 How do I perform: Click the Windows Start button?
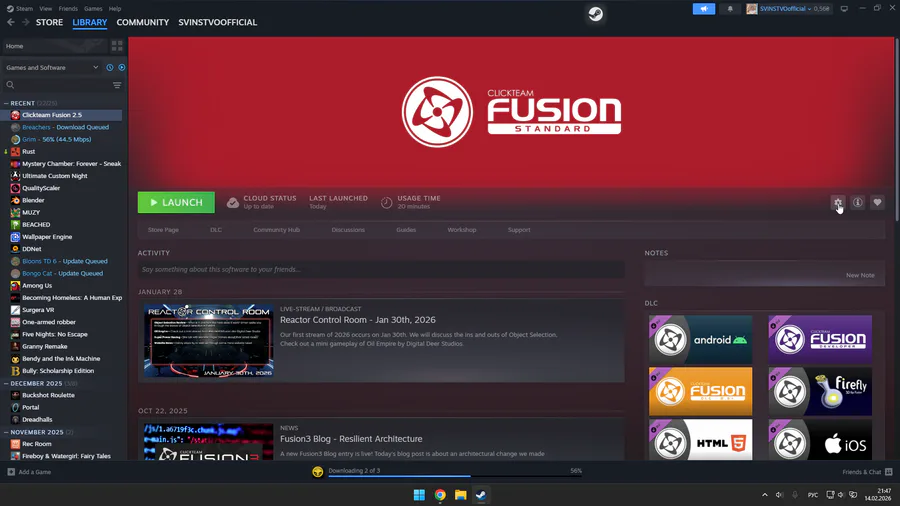pos(420,495)
